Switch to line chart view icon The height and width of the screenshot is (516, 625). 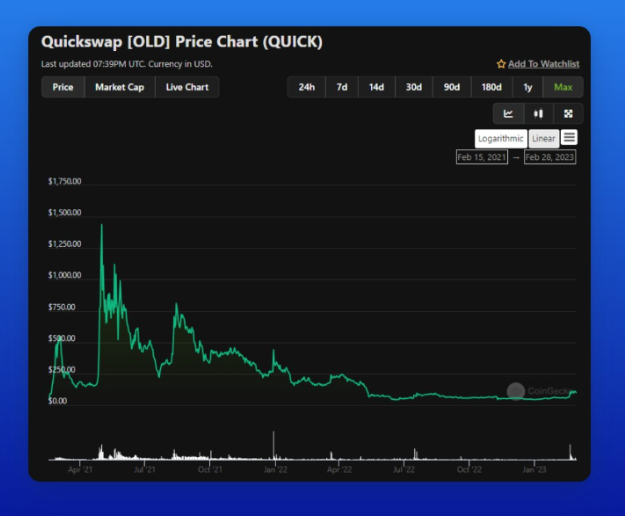pos(508,114)
